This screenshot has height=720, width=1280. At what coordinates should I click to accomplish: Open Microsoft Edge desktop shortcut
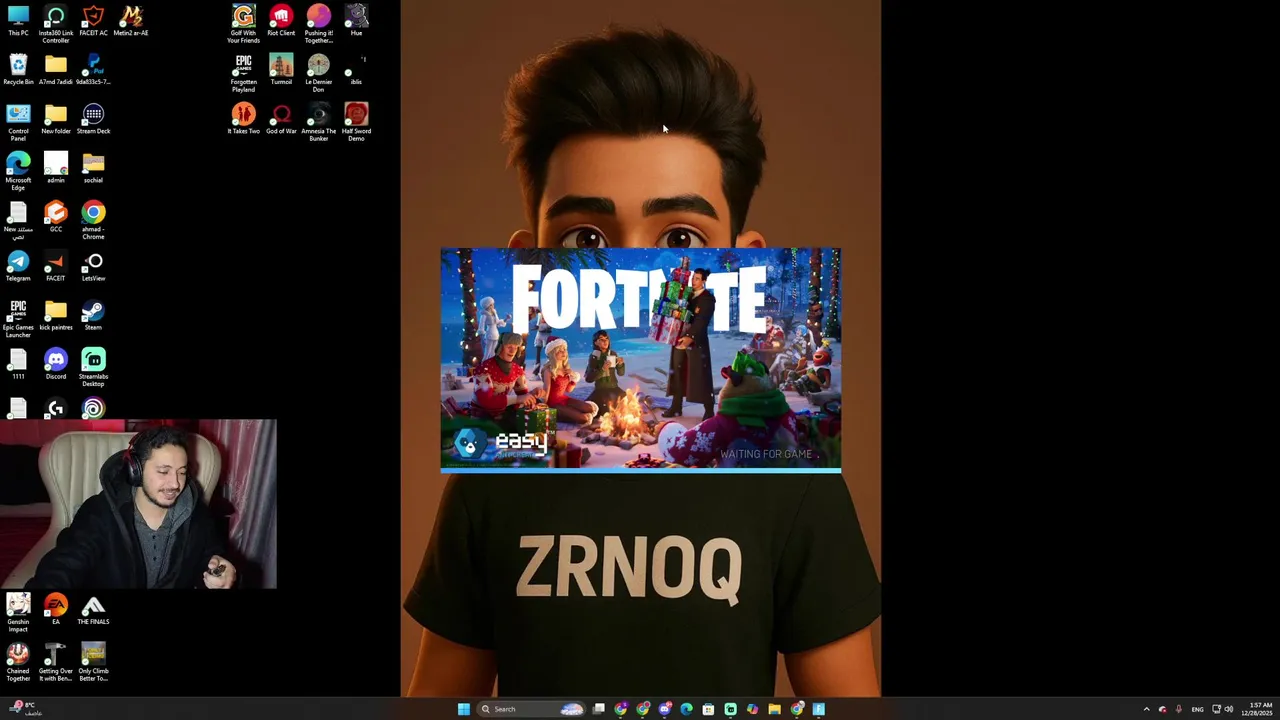pyautogui.click(x=18, y=172)
